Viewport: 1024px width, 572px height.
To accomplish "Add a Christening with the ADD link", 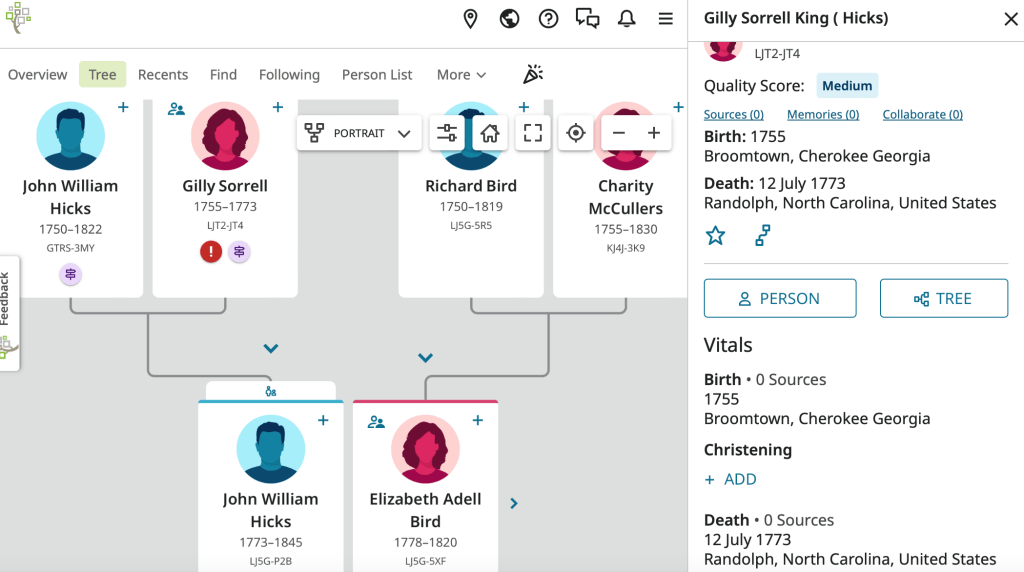I will tap(730, 479).
